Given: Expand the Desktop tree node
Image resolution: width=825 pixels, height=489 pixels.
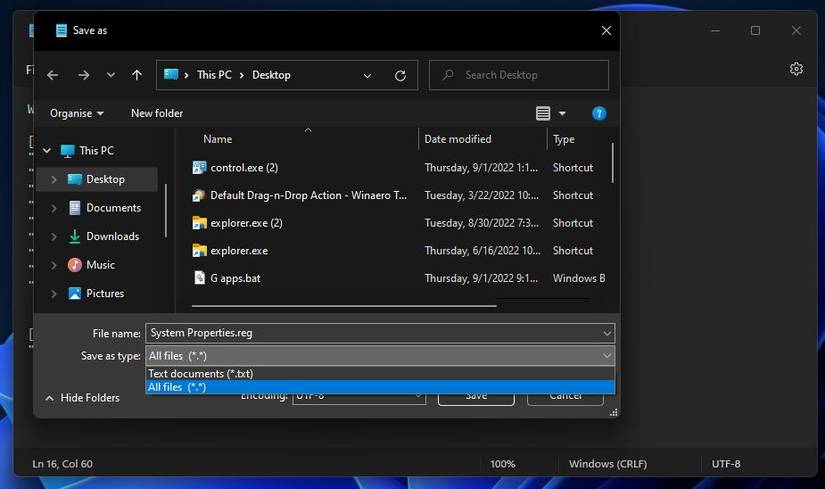Looking at the screenshot, I should point(54,179).
